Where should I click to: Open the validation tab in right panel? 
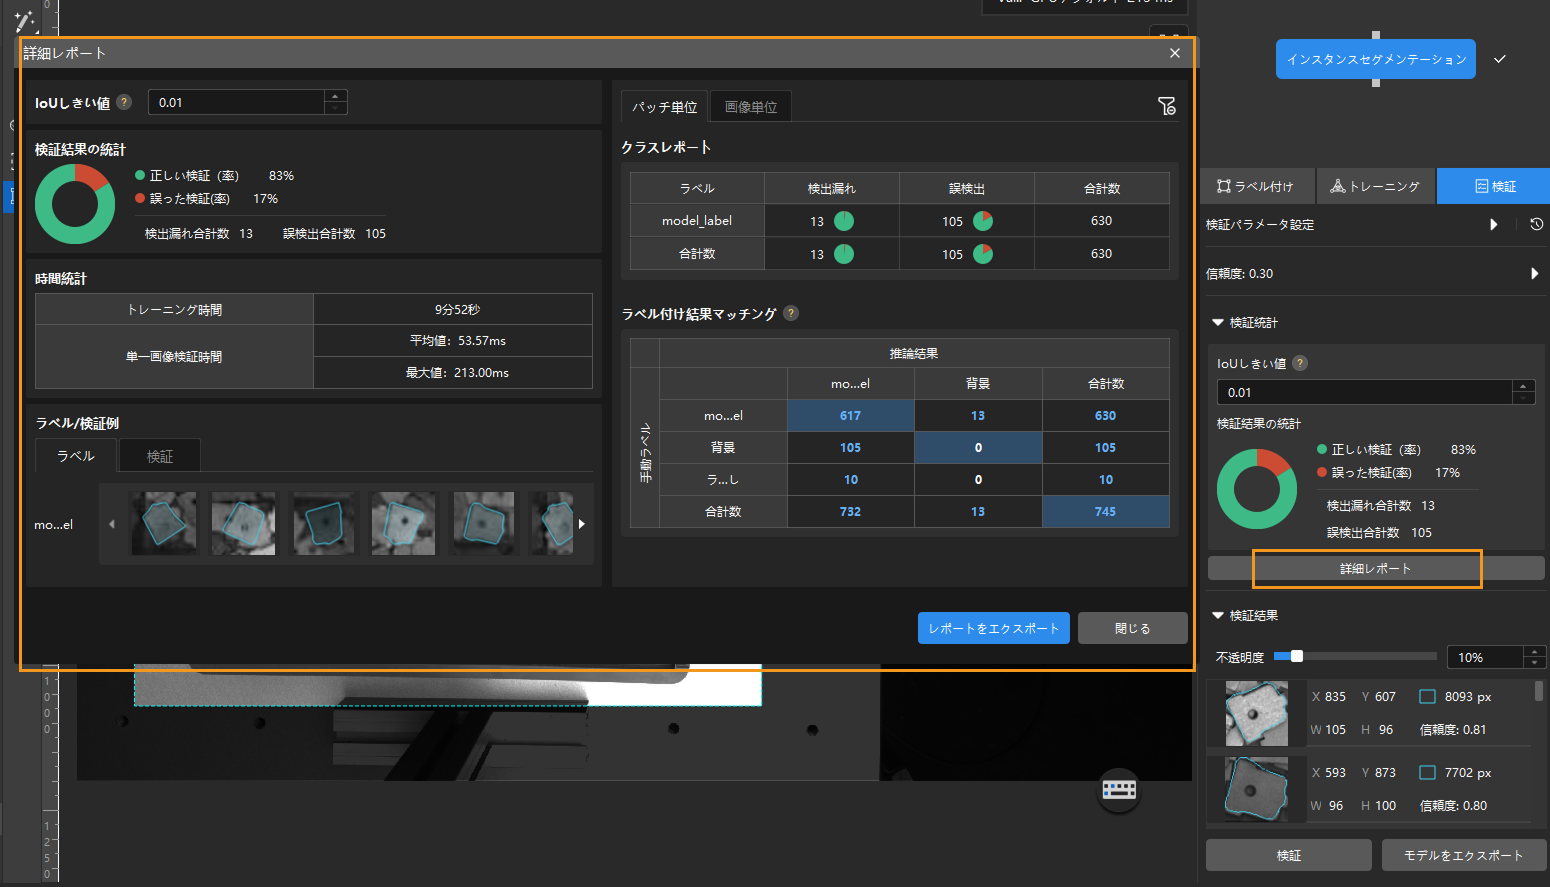(1494, 186)
